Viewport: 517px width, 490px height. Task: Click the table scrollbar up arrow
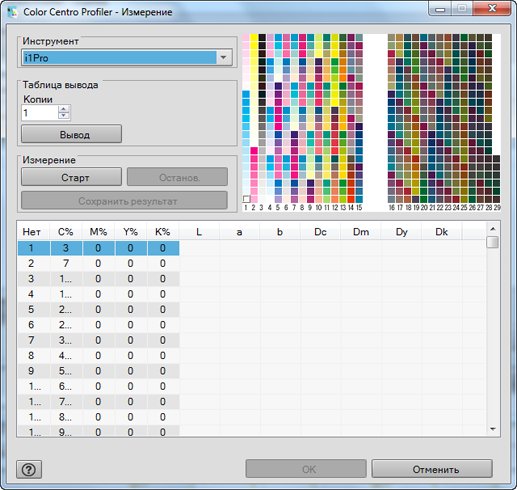click(x=493, y=229)
